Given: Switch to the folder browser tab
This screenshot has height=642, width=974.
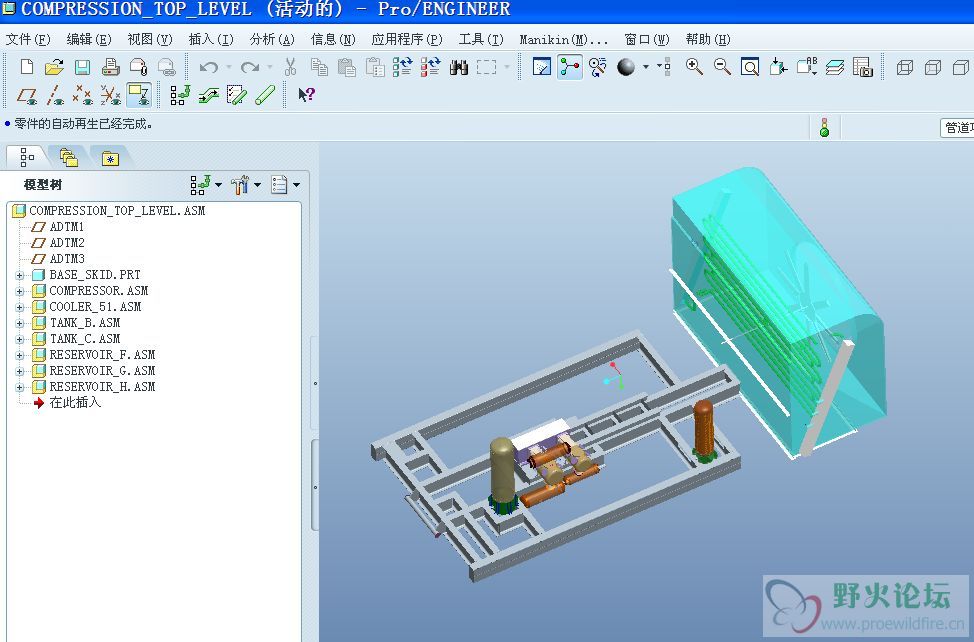Looking at the screenshot, I should [x=68, y=158].
